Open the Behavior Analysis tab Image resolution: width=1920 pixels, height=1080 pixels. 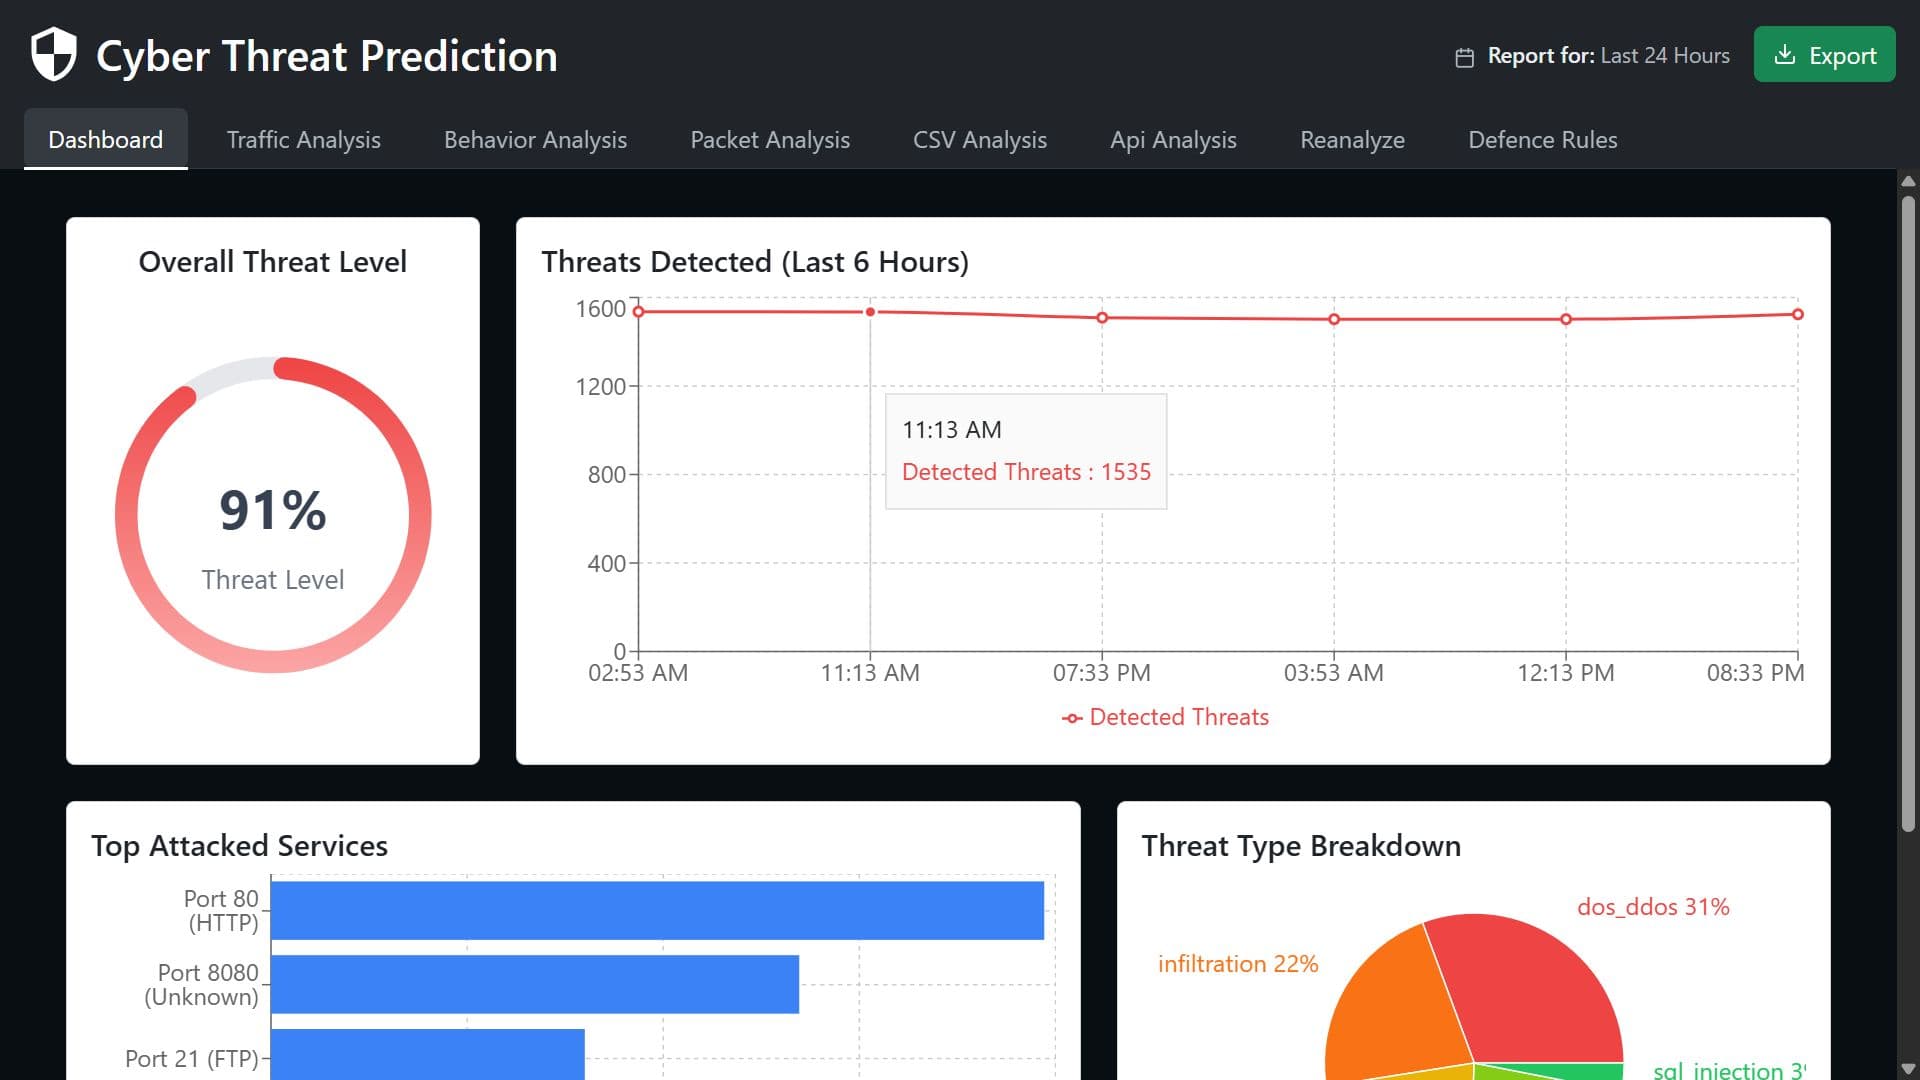click(534, 140)
